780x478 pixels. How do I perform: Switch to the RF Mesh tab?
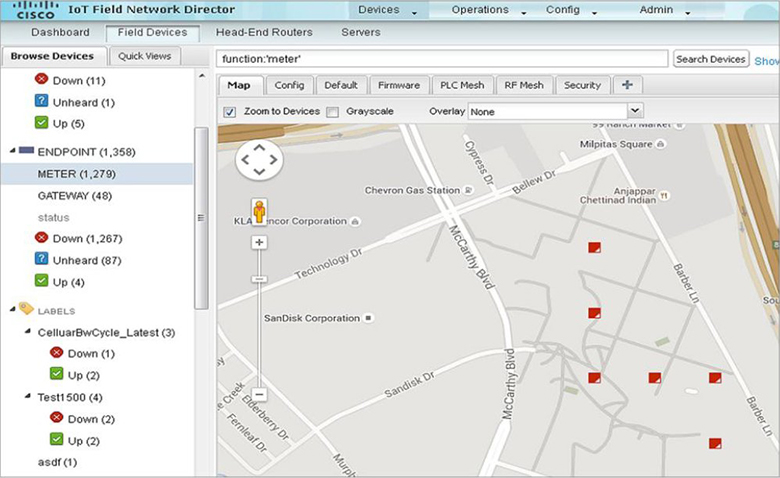[x=522, y=85]
